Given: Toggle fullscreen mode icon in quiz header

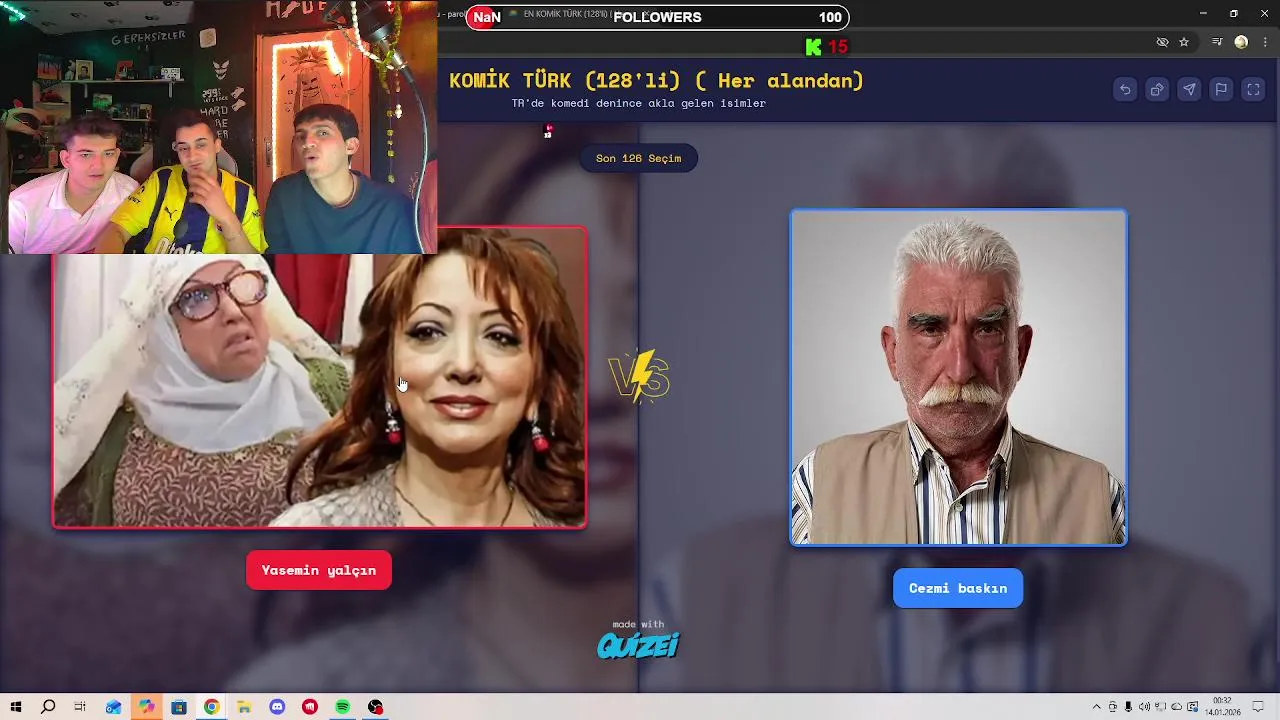Looking at the screenshot, I should click(x=1253, y=89).
